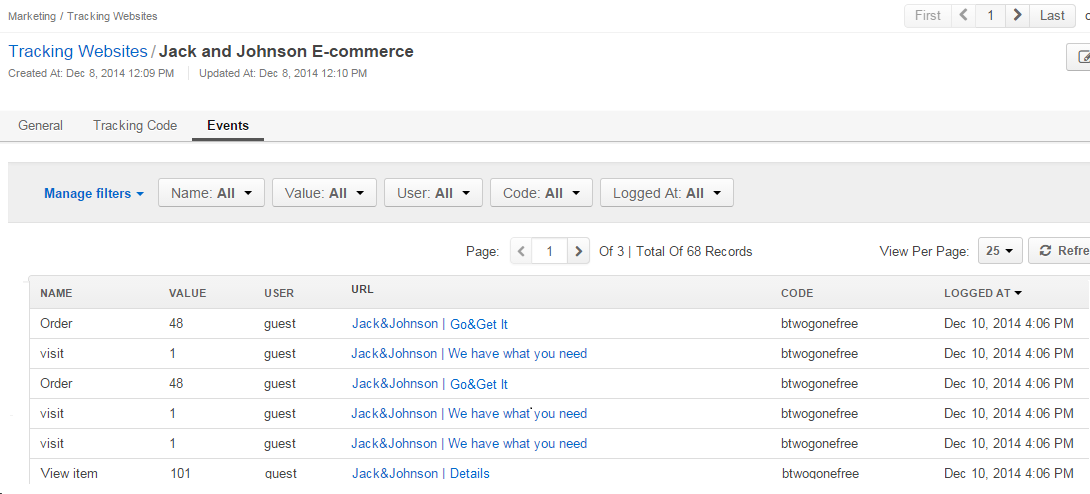Expand the Name: All filter
1090x494 pixels.
tap(211, 193)
